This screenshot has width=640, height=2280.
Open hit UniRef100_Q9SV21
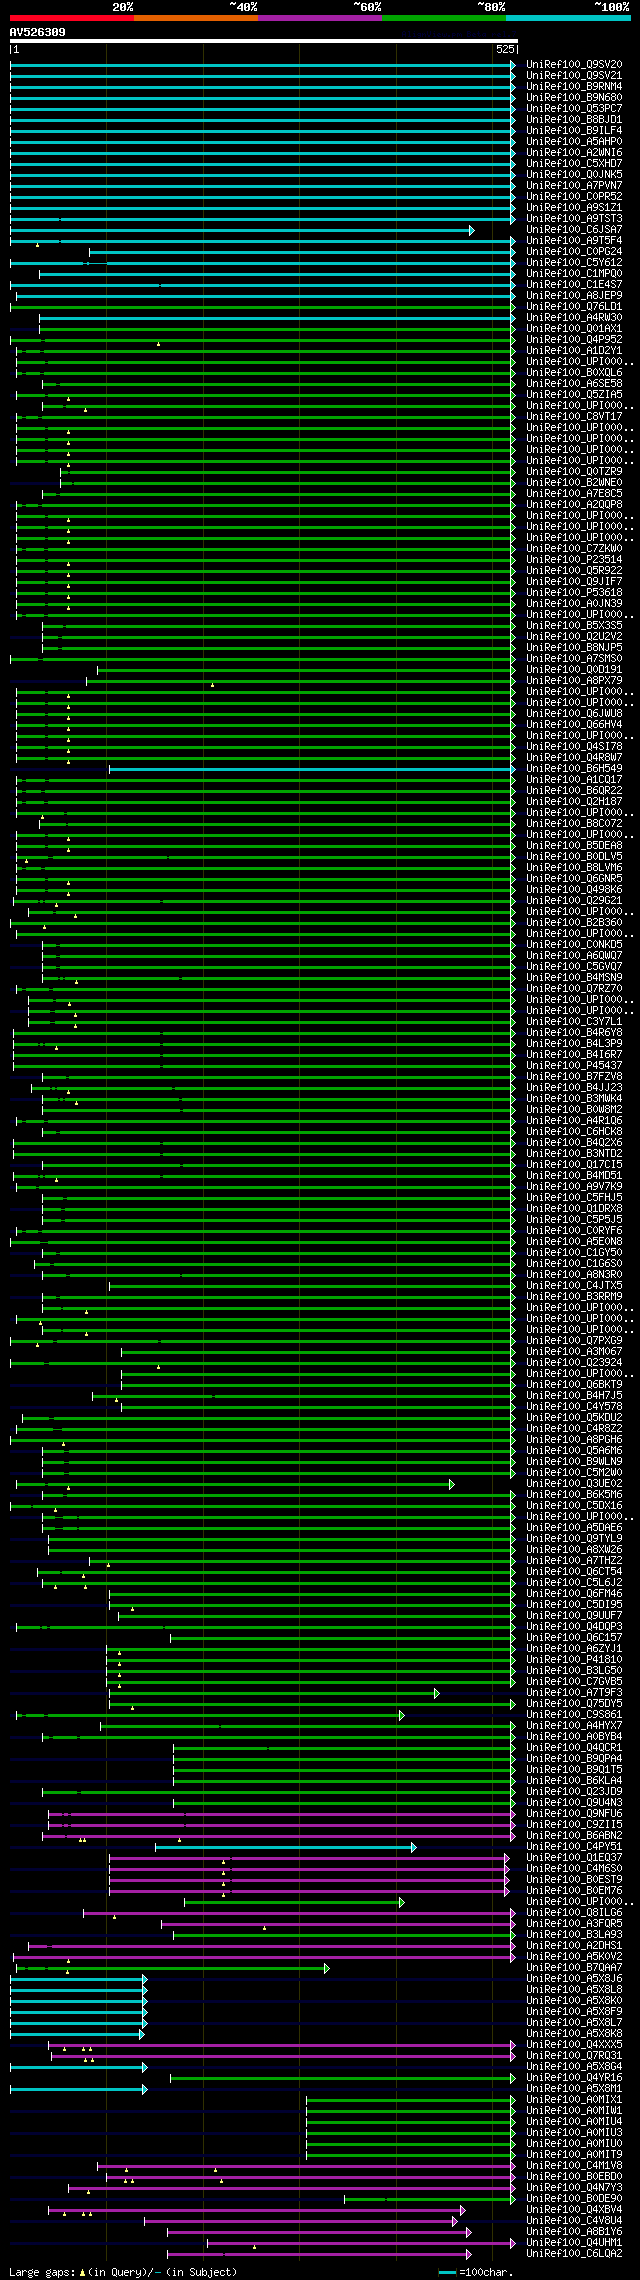[574, 75]
